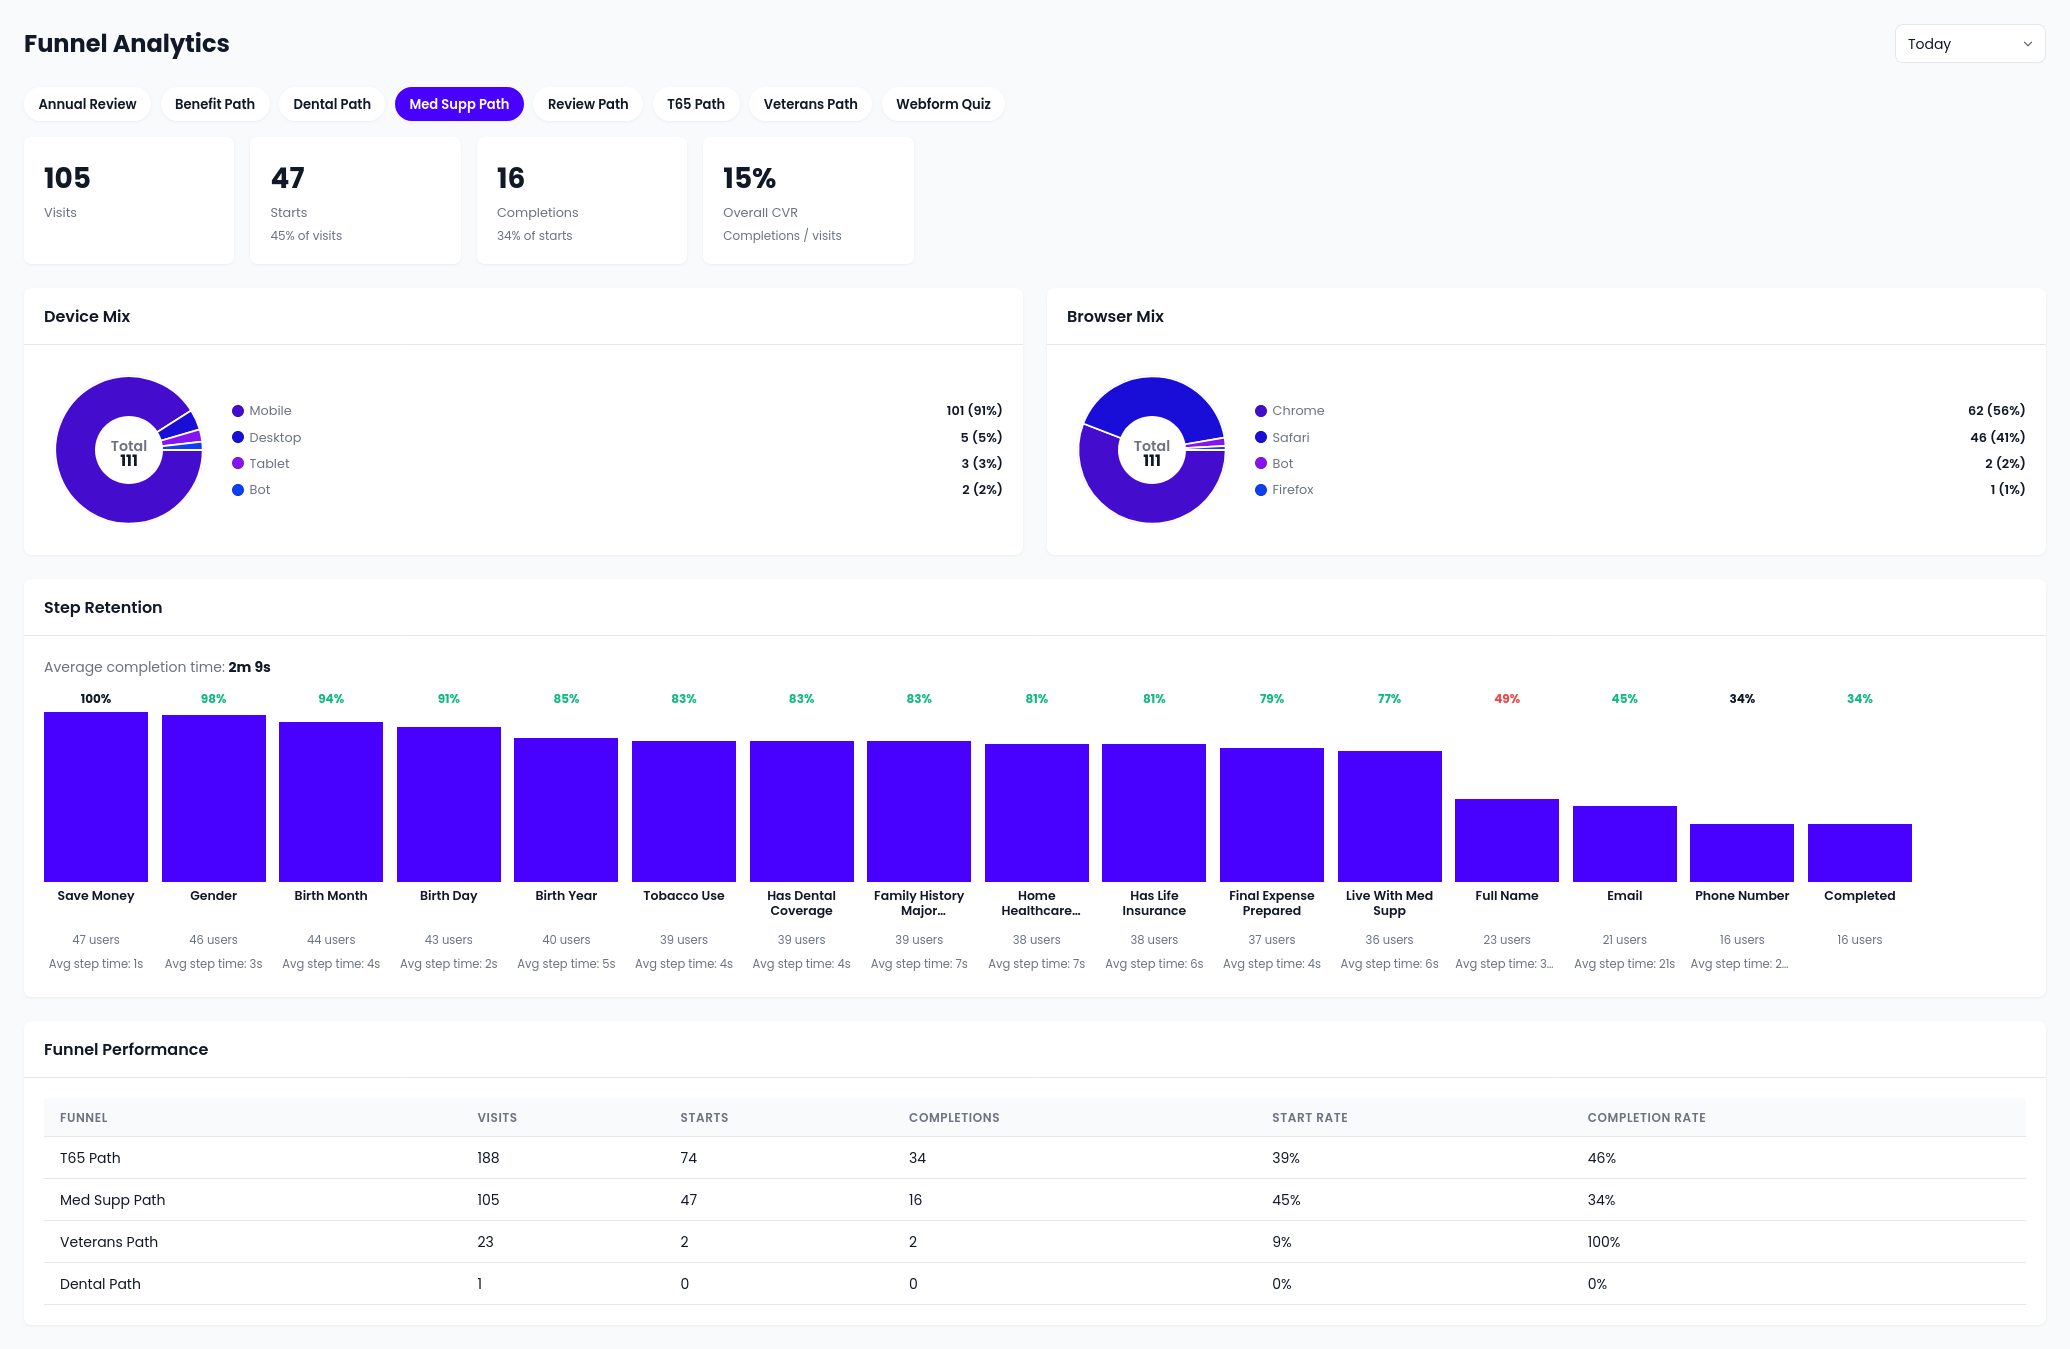2070x1349 pixels.
Task: Open the Veterans Path funnel view
Action: tap(810, 103)
